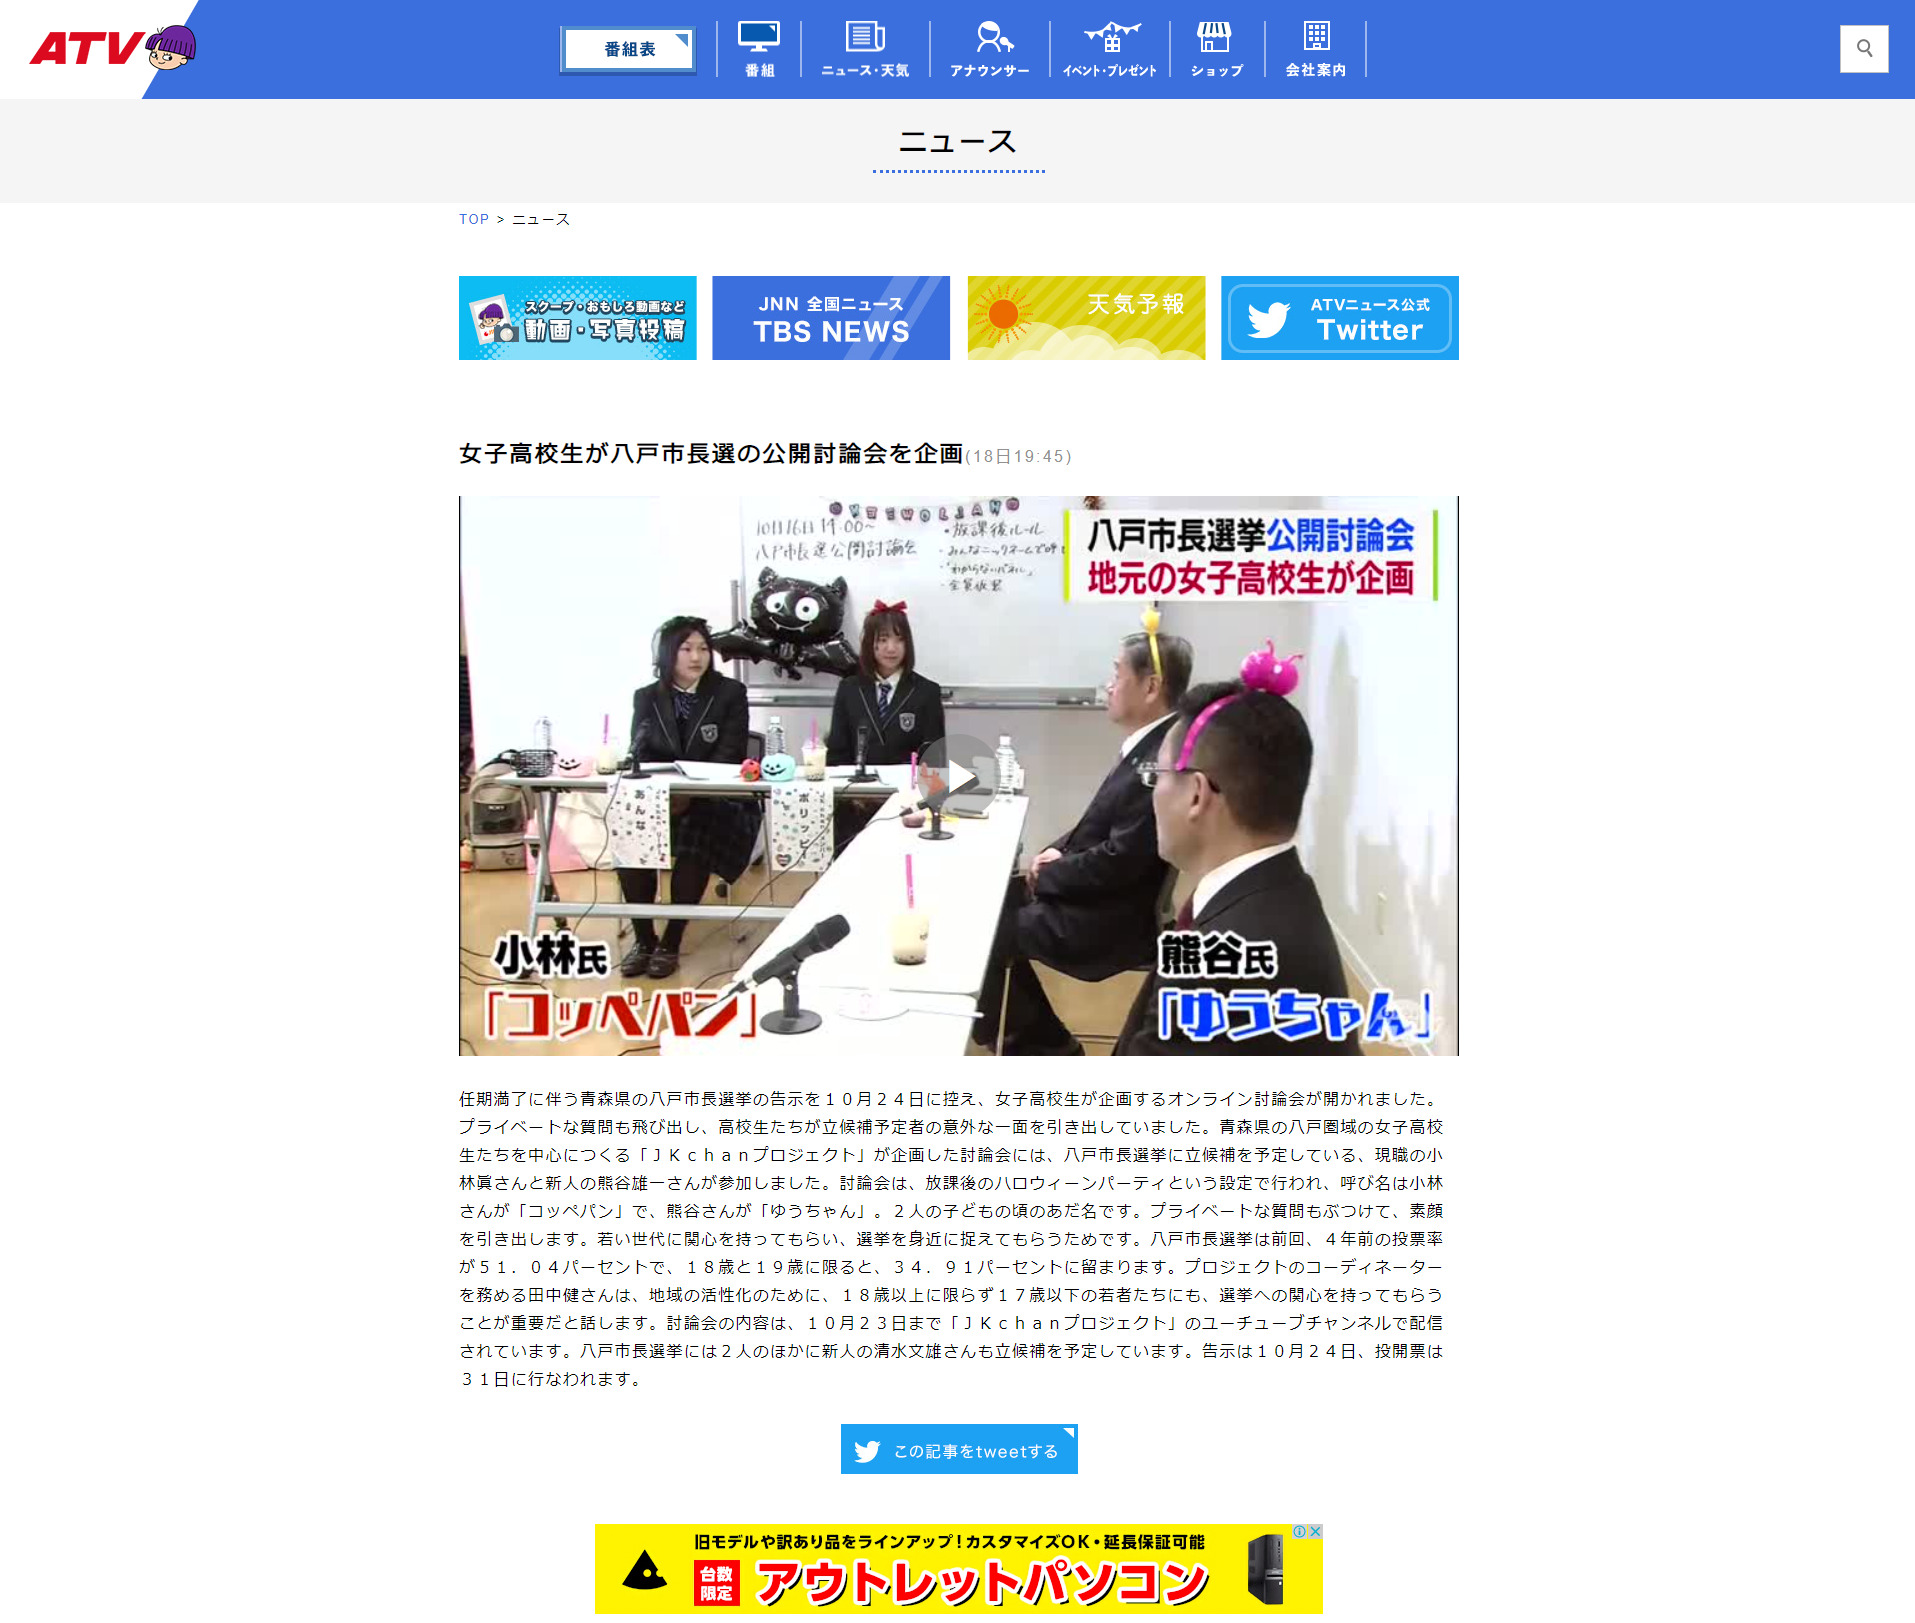The height and width of the screenshot is (1623, 1915).
Task: Open the JNN TBS NEWS banner
Action: (831, 318)
